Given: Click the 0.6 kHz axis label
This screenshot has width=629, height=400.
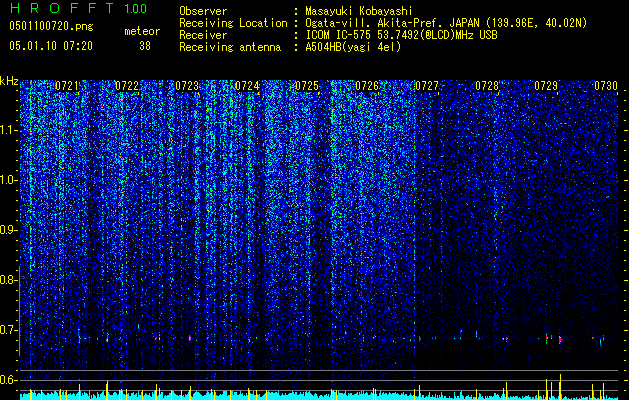Looking at the screenshot, I should click(8, 380).
